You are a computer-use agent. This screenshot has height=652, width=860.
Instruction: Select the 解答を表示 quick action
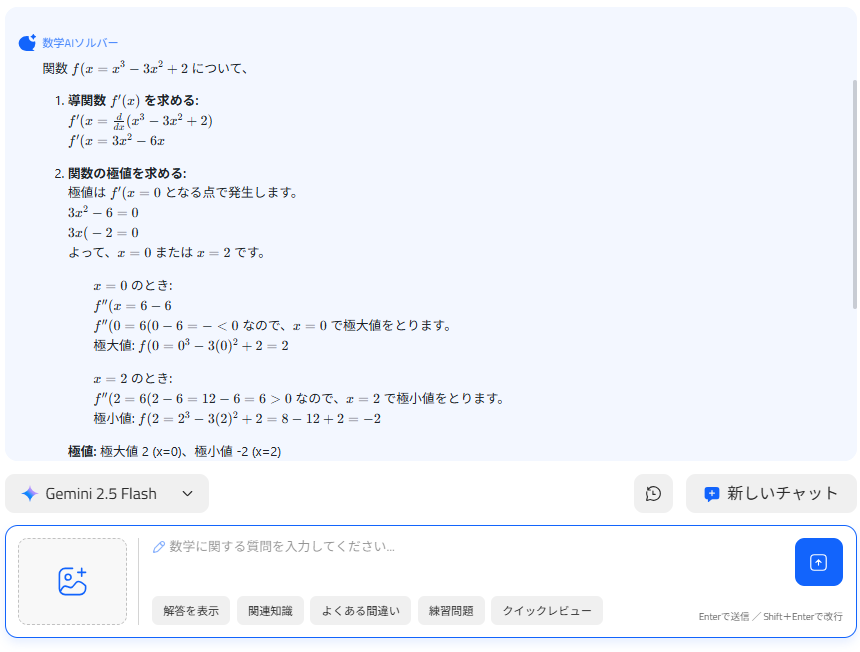(191, 610)
